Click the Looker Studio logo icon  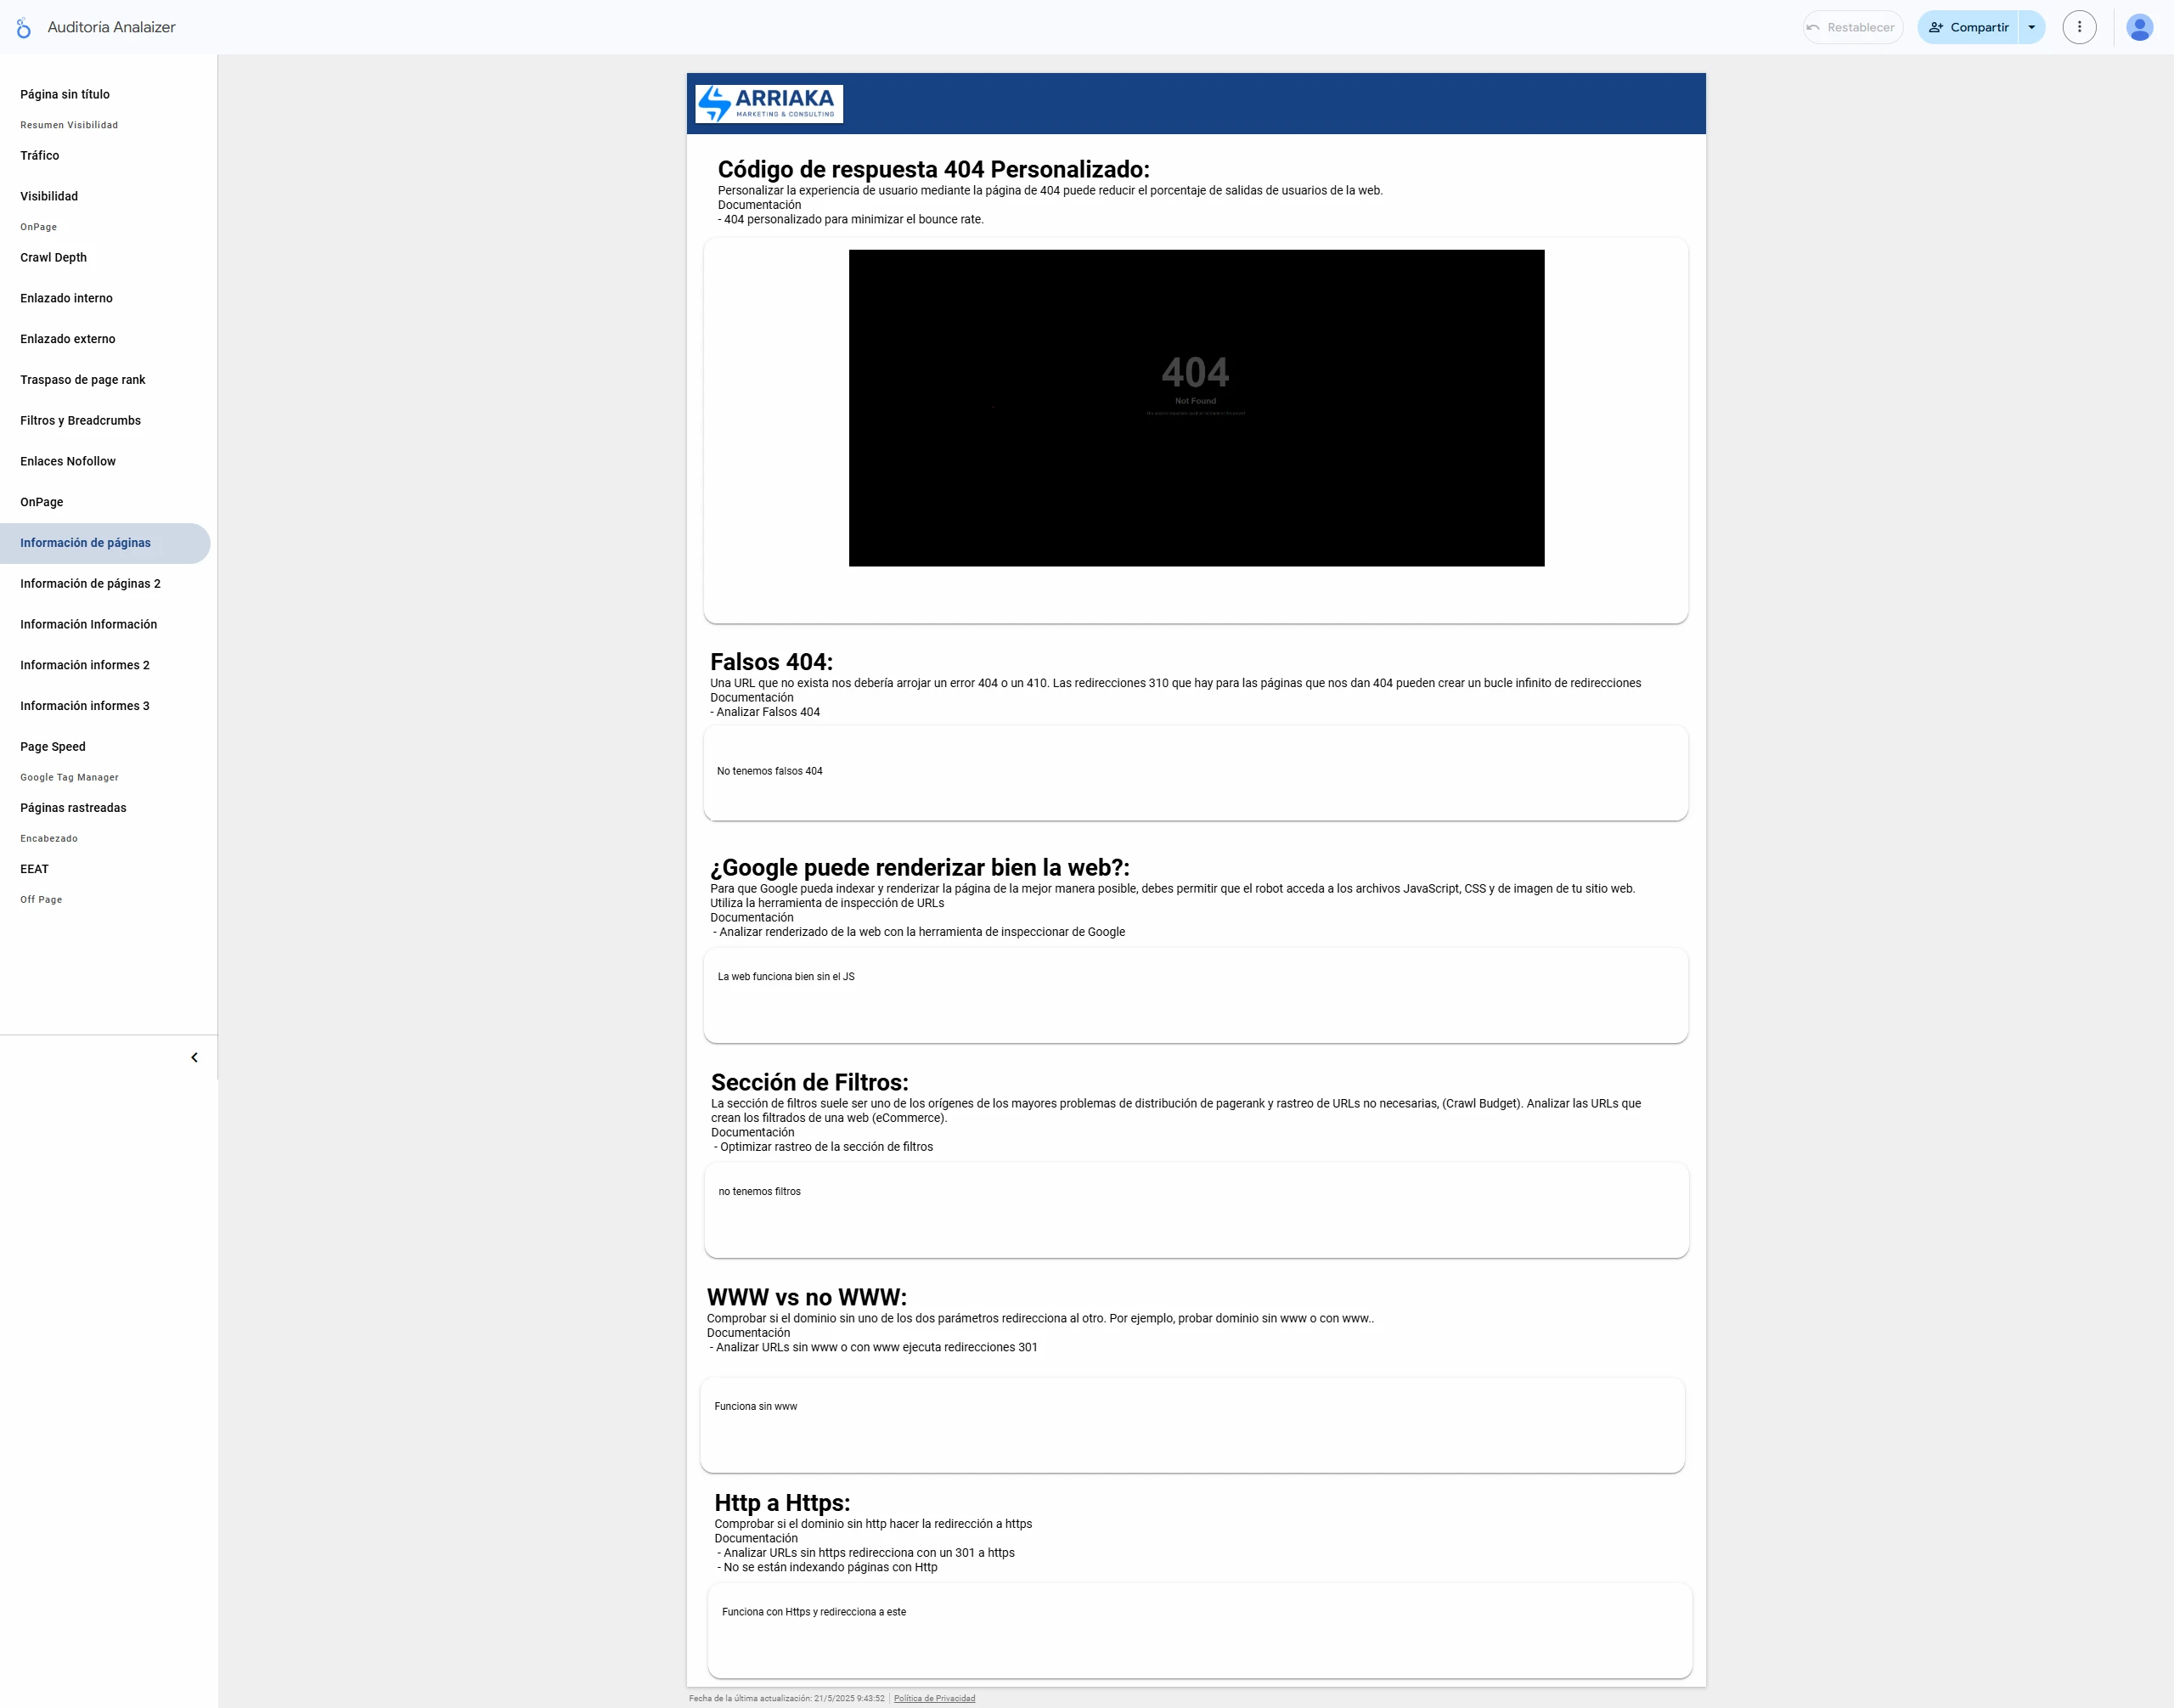coord(23,28)
